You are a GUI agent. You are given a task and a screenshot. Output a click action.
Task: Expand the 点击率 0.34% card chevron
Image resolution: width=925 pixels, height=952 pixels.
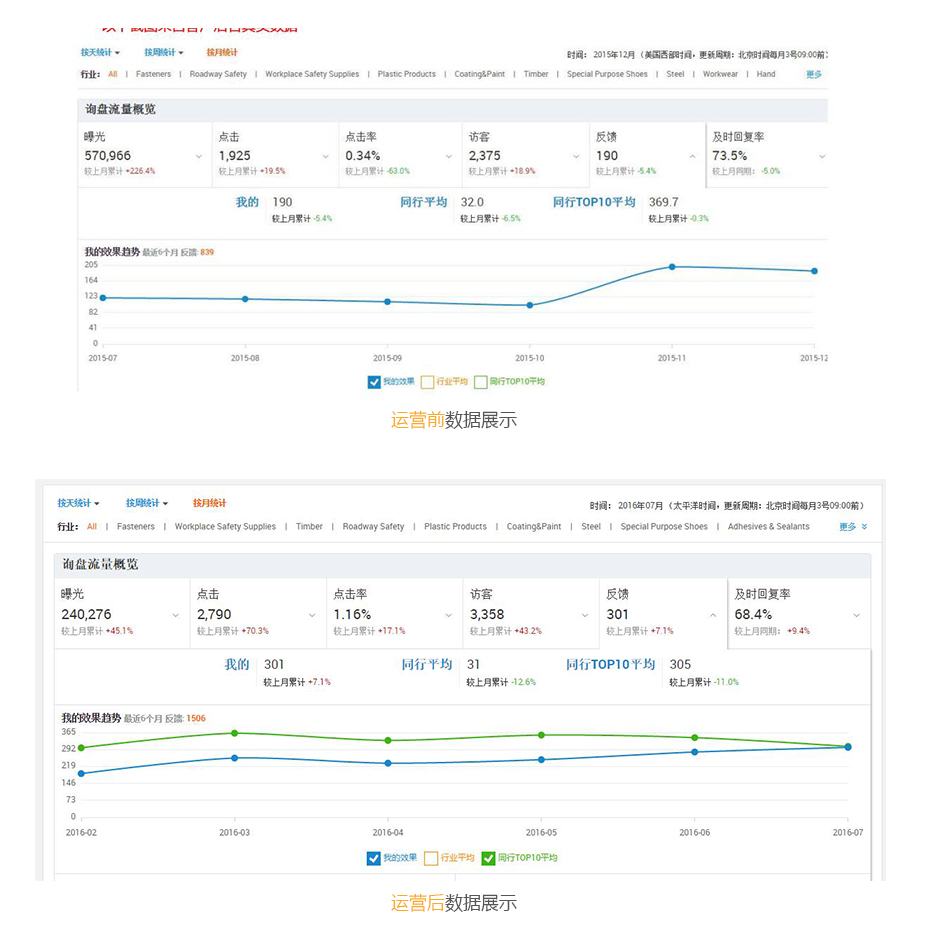(x=451, y=156)
